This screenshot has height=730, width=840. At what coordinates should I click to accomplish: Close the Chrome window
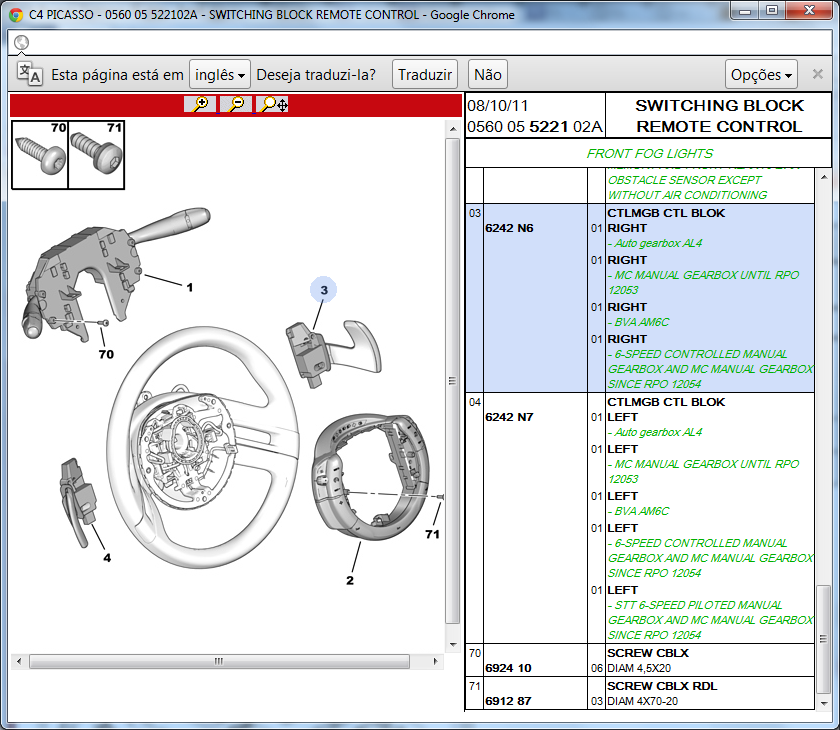[x=809, y=10]
